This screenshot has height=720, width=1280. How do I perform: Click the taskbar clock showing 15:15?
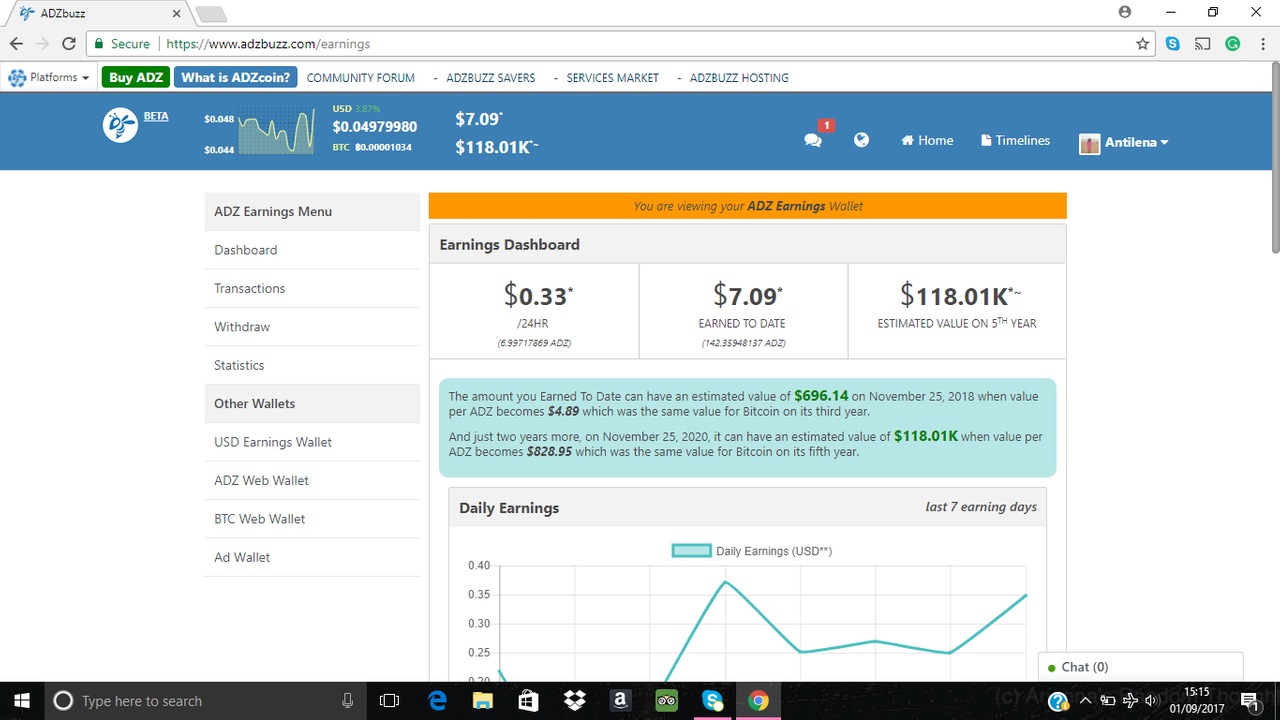(x=1195, y=701)
